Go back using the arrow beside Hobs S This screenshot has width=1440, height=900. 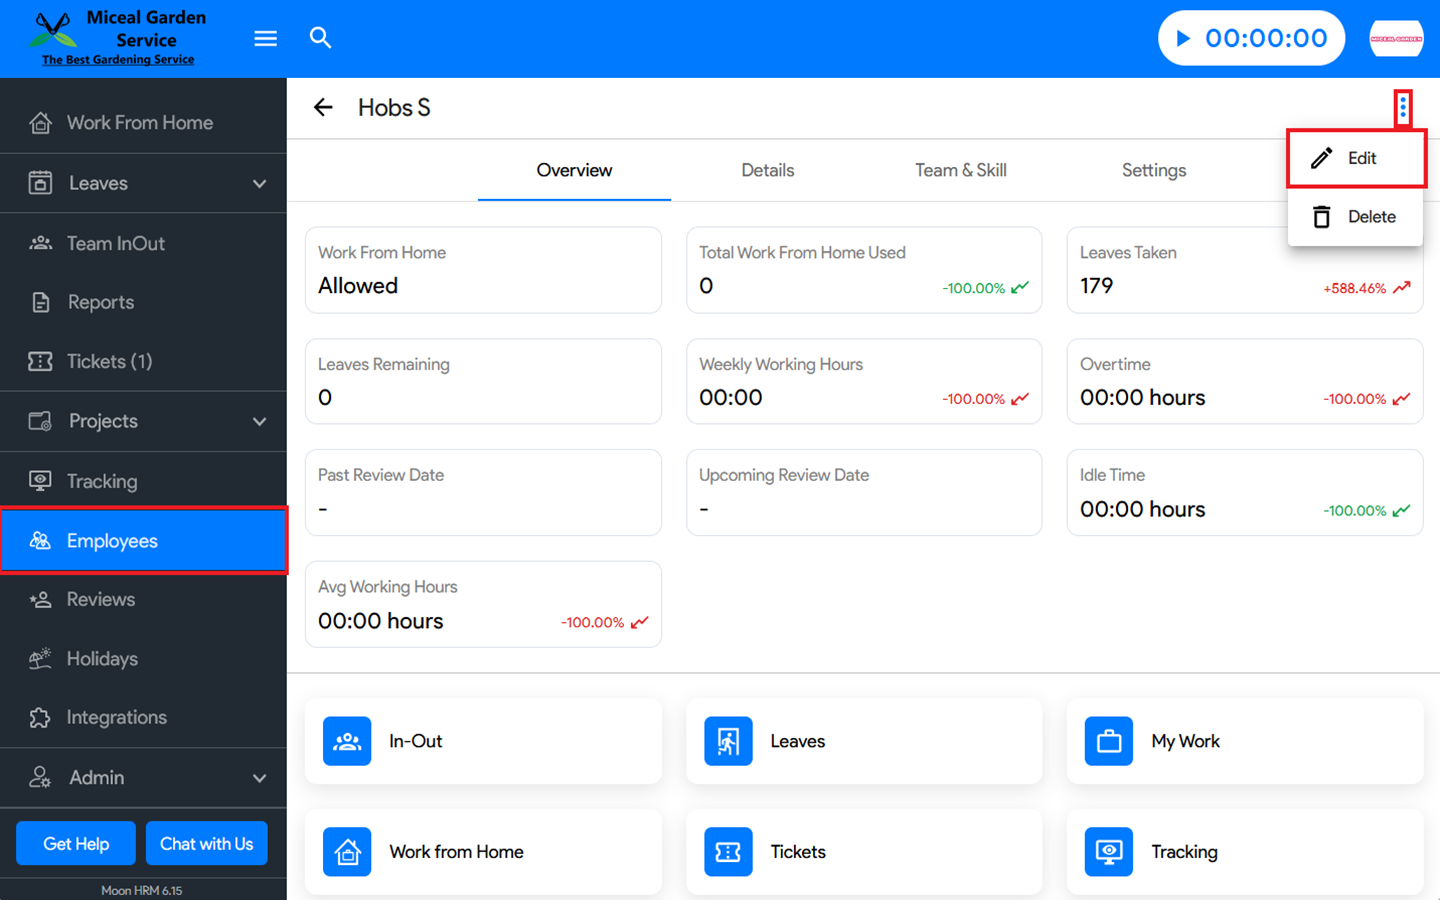coord(323,107)
